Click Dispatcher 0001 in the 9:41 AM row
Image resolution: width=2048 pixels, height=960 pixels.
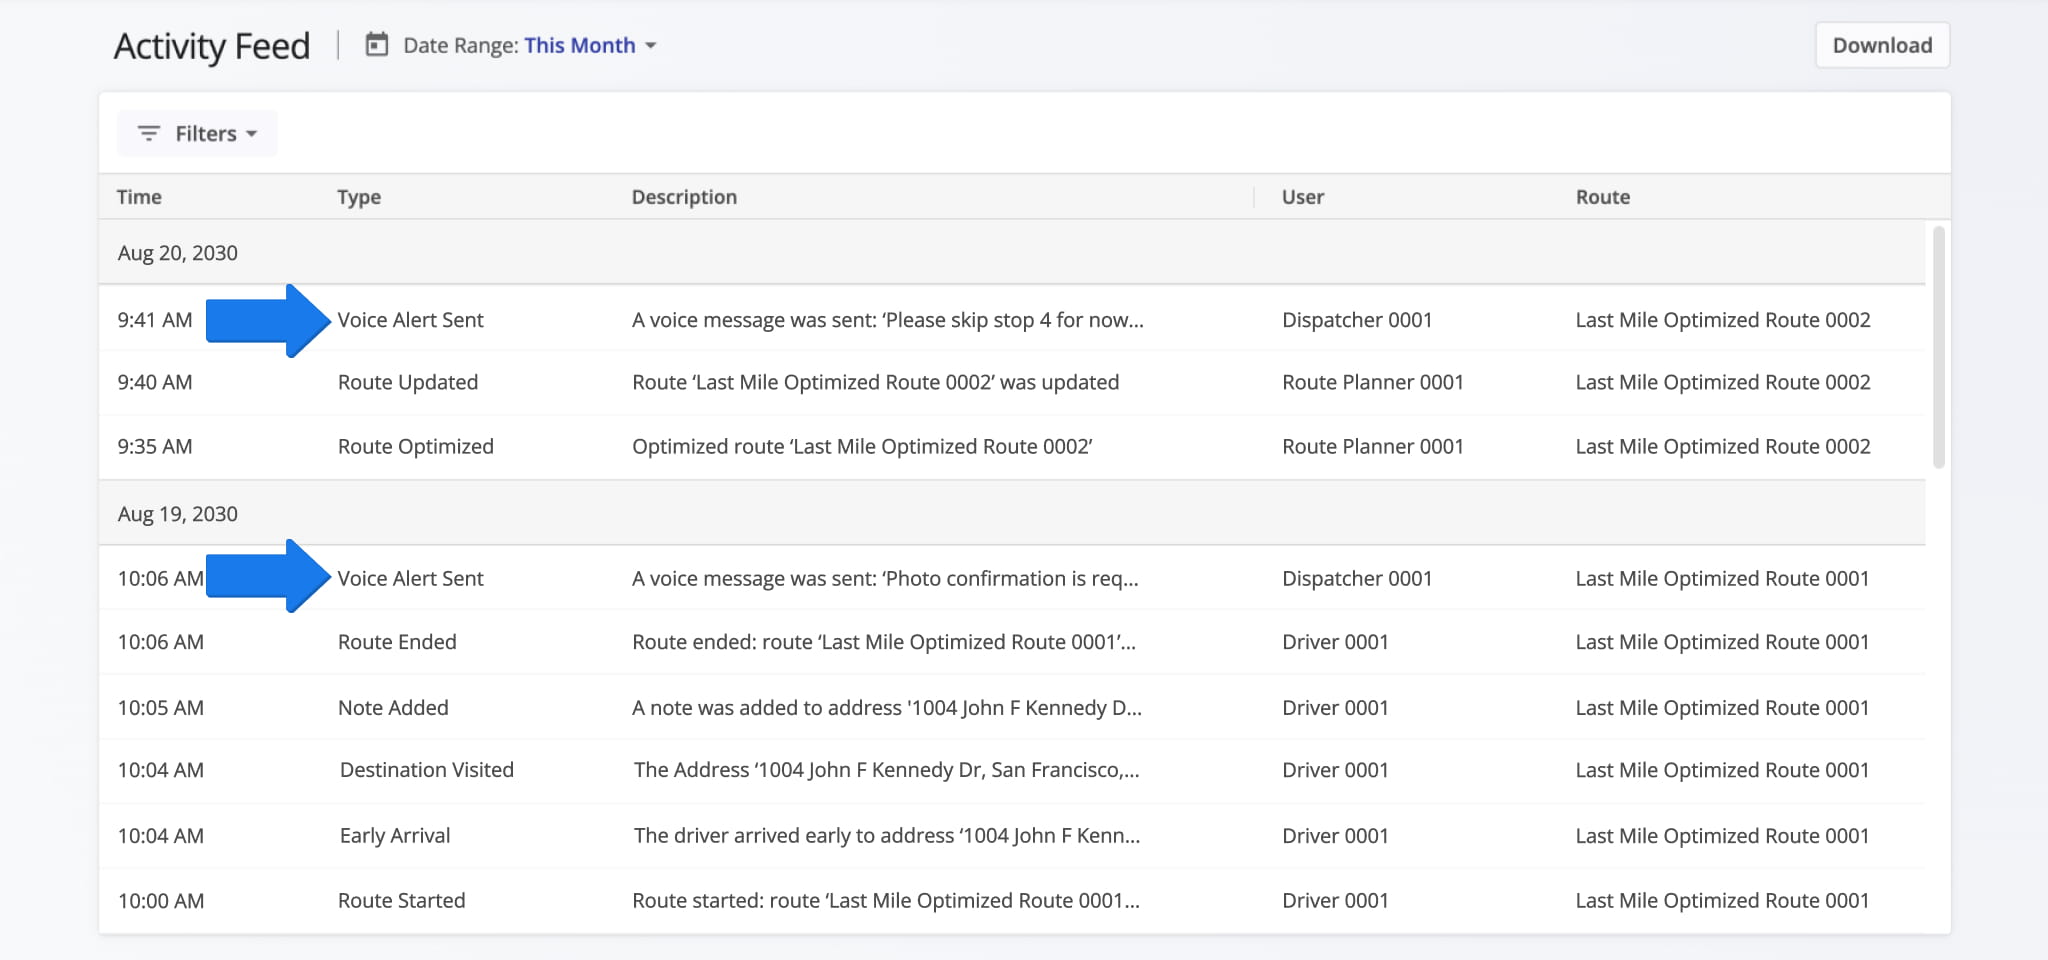[1357, 320]
